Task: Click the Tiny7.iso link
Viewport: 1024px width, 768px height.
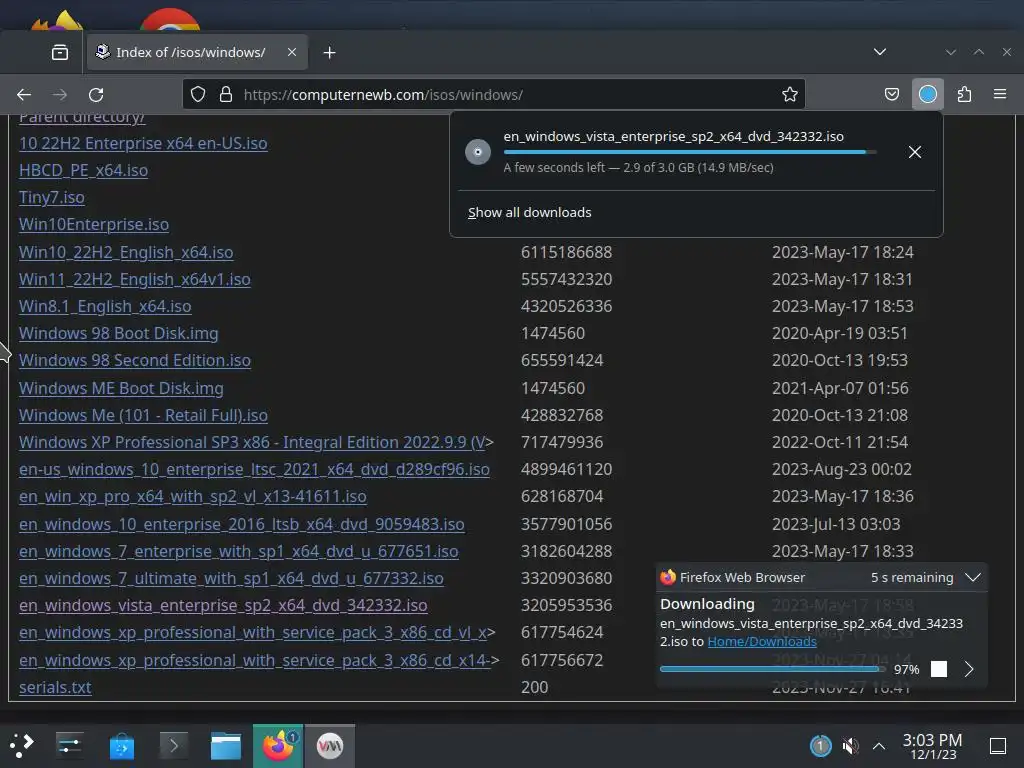Action: [52, 197]
